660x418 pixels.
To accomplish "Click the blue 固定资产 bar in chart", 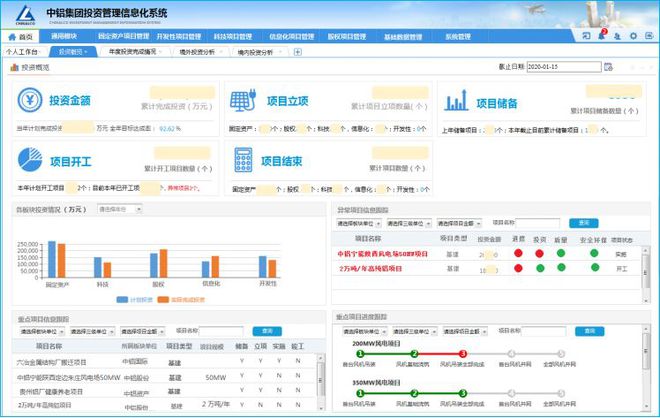I will [x=52, y=259].
